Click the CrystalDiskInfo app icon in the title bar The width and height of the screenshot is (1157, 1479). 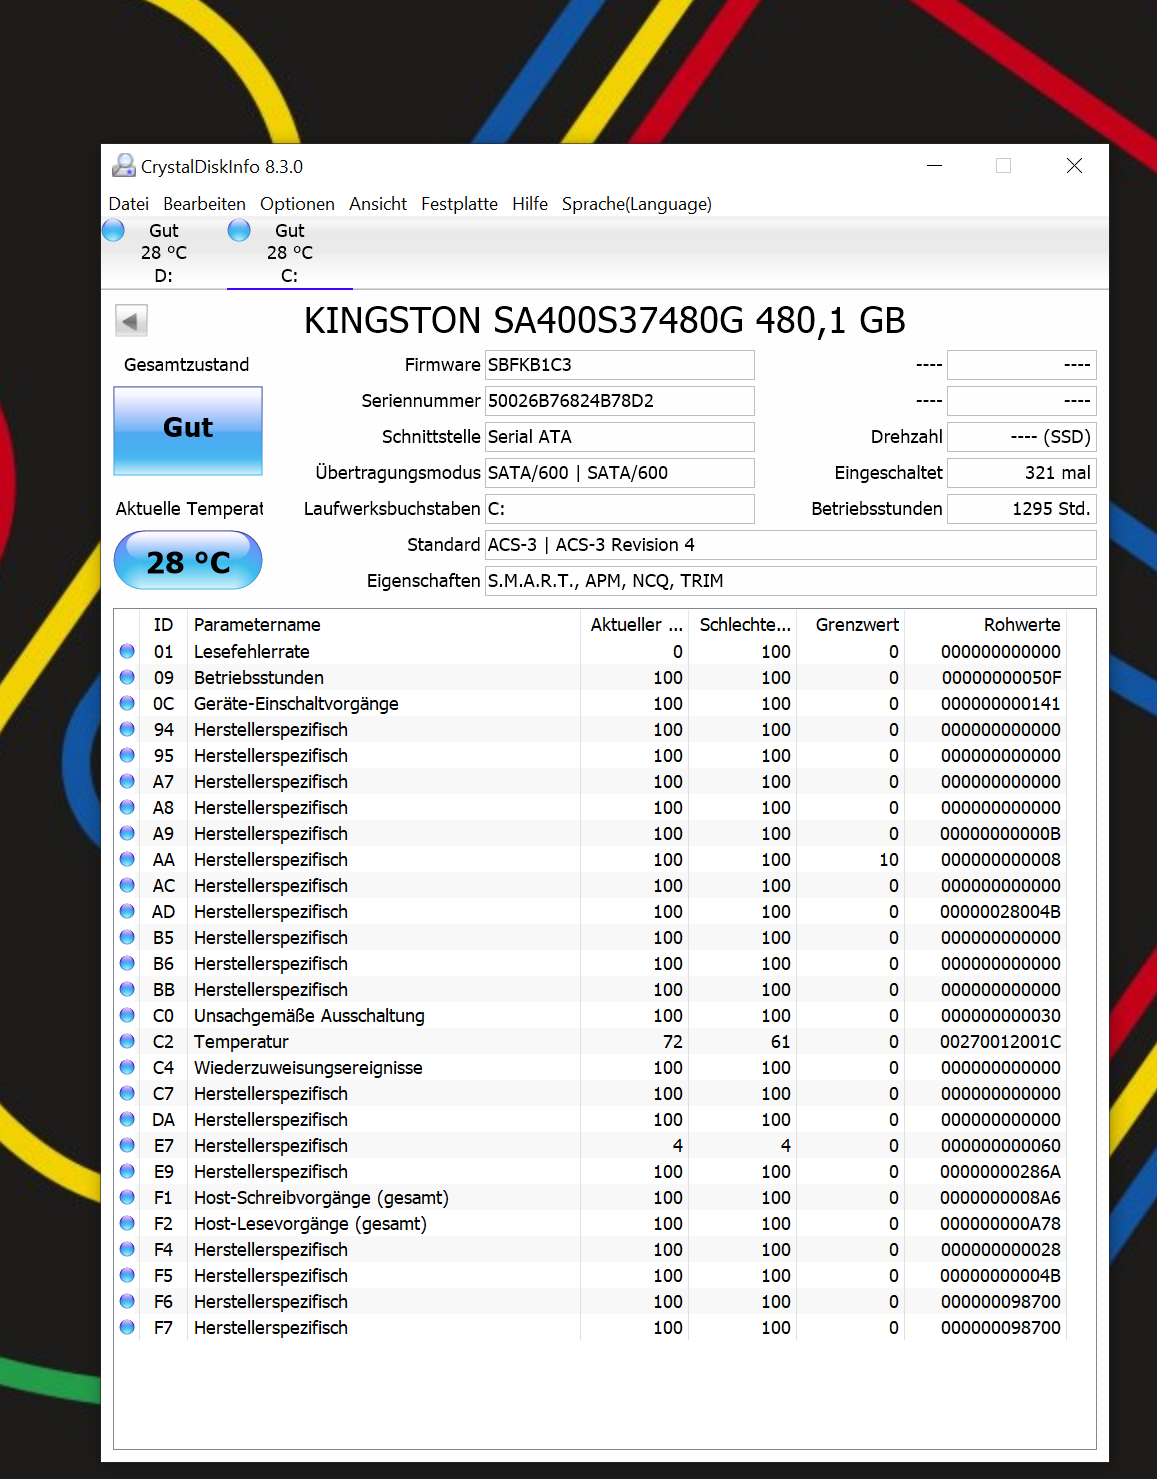[x=124, y=166]
